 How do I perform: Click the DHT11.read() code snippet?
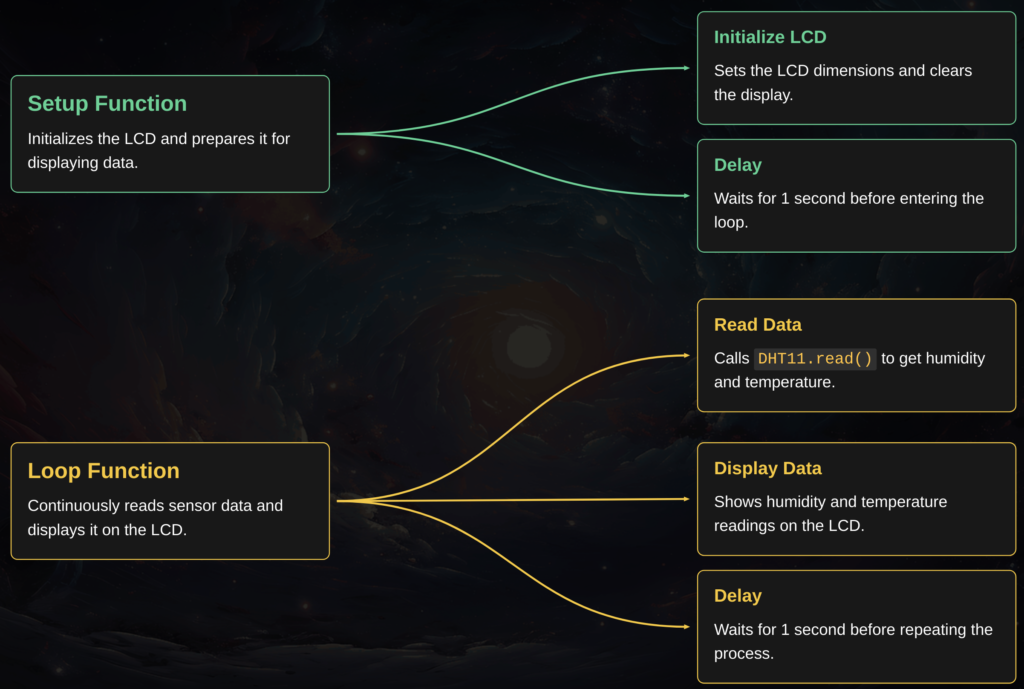(815, 359)
